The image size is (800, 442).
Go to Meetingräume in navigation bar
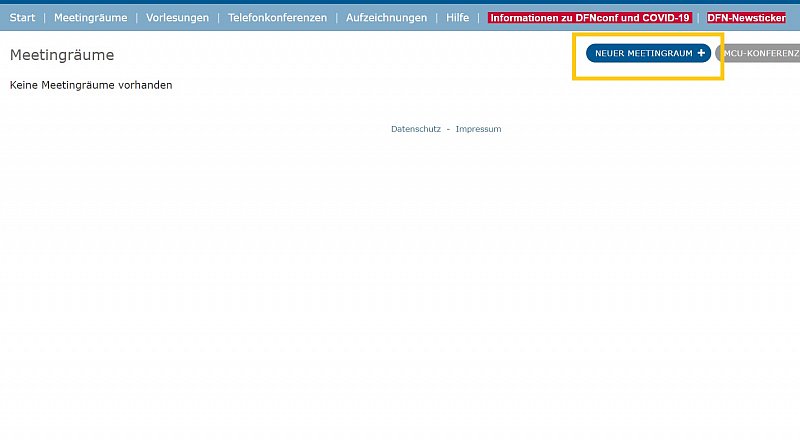coord(91,18)
